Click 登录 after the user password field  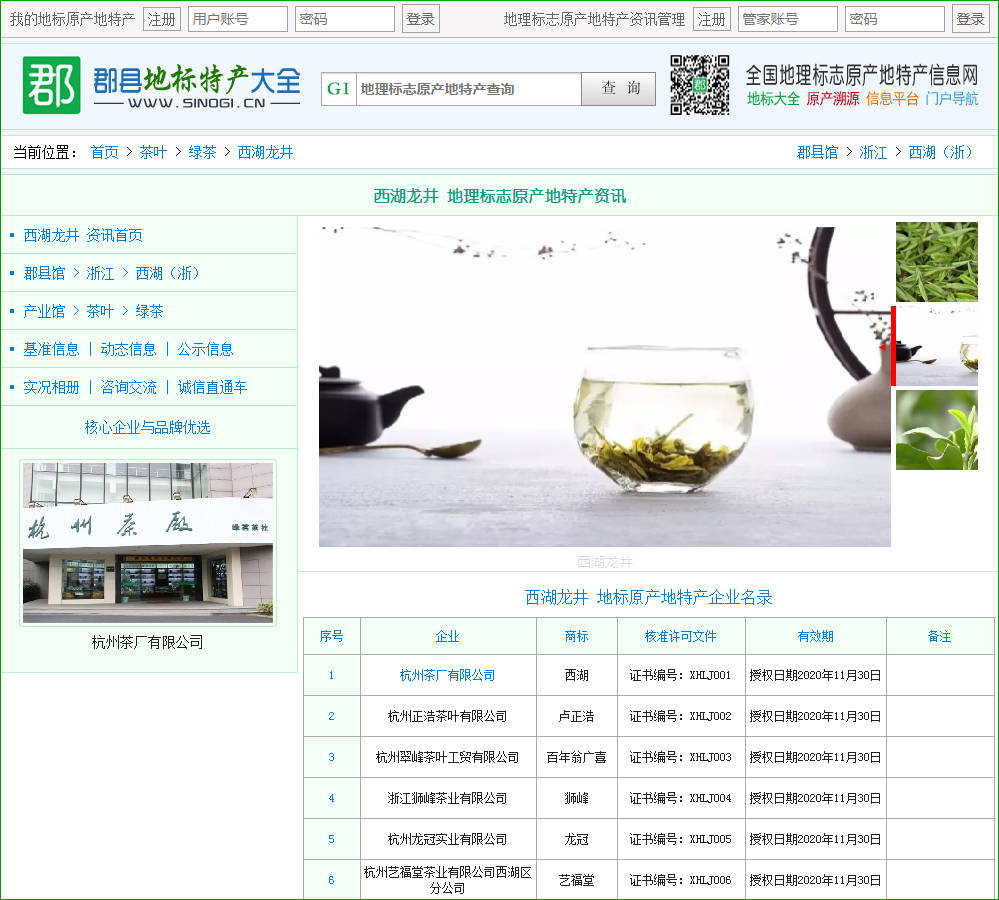[x=420, y=19]
